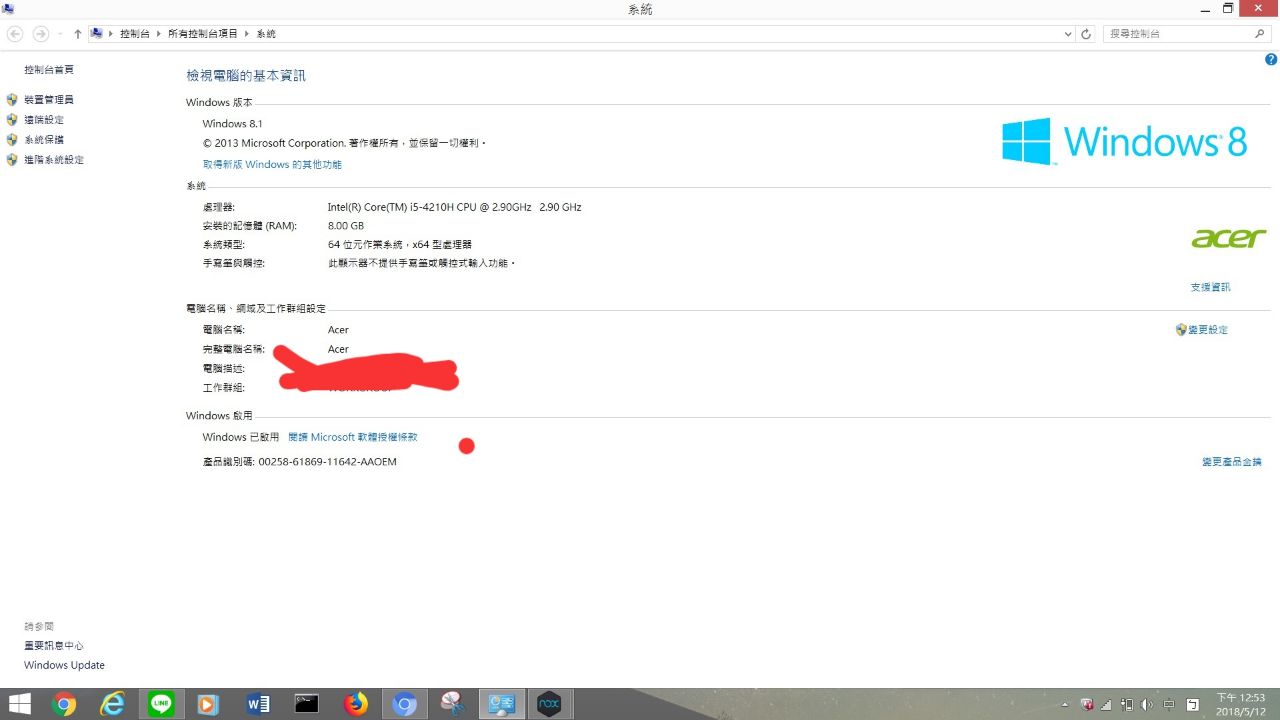This screenshot has width=1280, height=720.
Task: Expand the arrow after 所有控制台項目 breadcrumb
Action: (x=247, y=34)
